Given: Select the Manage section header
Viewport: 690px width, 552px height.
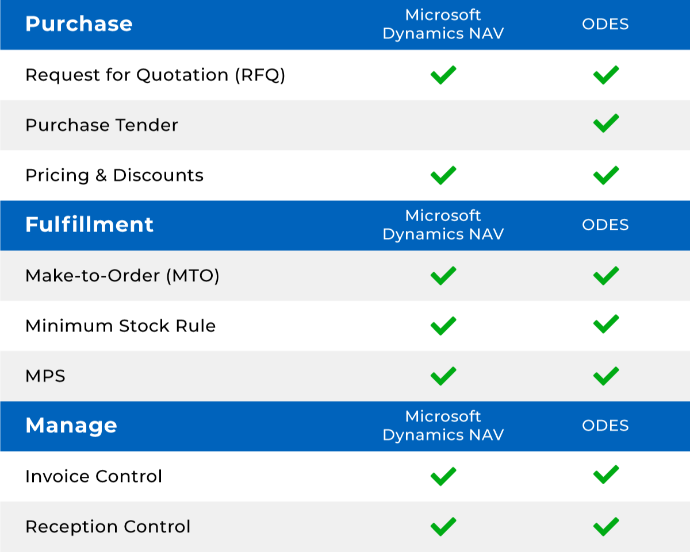Looking at the screenshot, I should (x=71, y=426).
